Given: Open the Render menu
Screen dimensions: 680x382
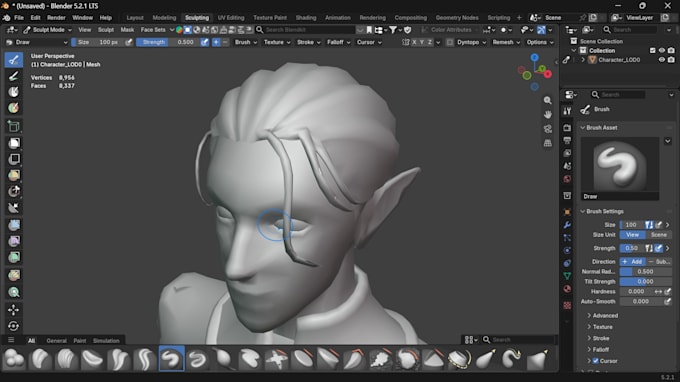Looking at the screenshot, I should coord(56,18).
